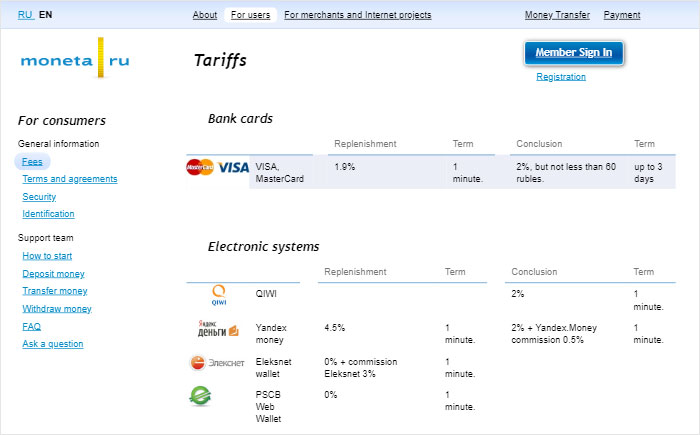
Task: Click the VISA, MasterCard row label
Action: (279, 173)
